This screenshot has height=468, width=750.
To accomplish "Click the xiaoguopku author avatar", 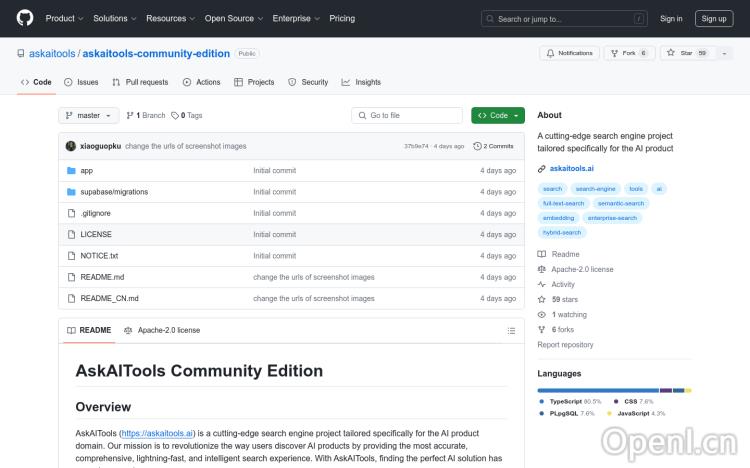I will tap(71, 146).
